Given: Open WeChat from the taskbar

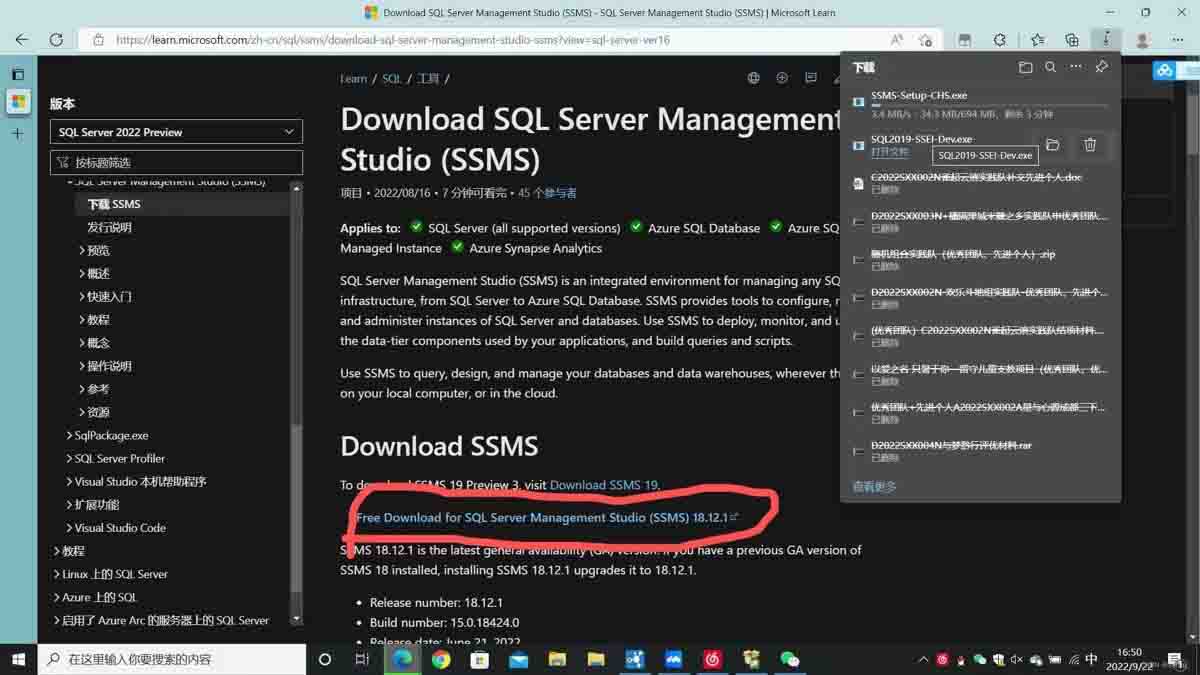Looking at the screenshot, I should 790,659.
